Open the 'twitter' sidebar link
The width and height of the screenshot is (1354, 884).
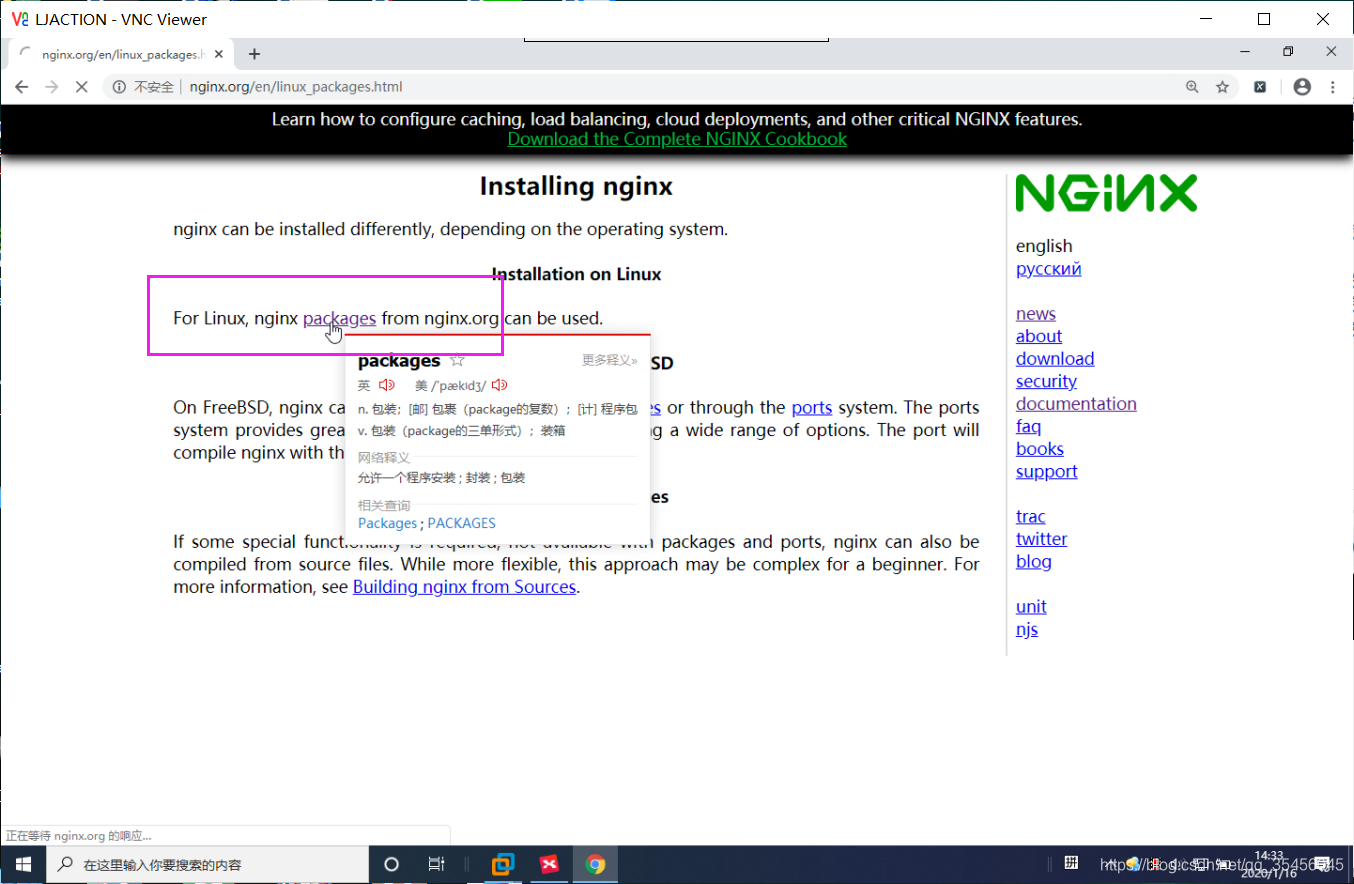pos(1041,539)
